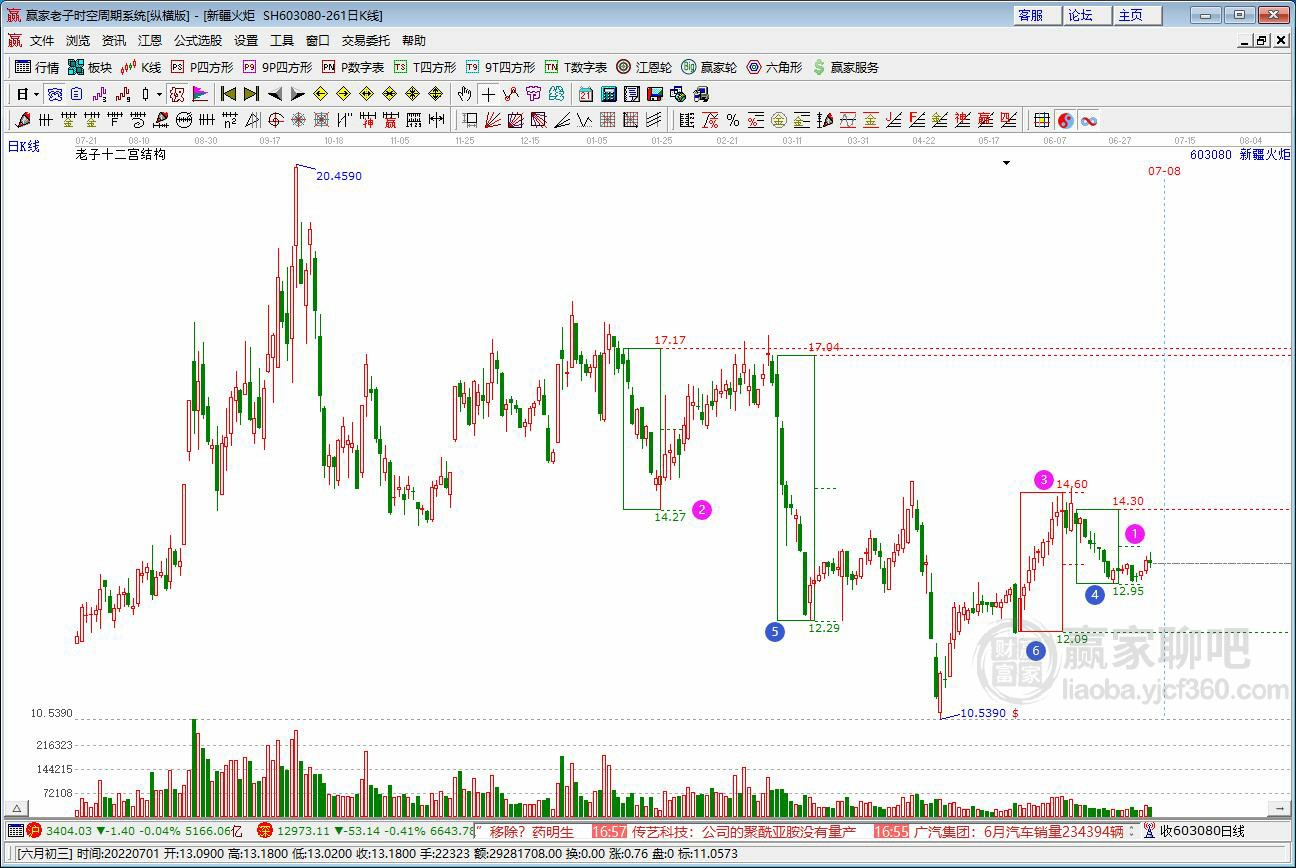Click the 主页 homepage button
1296x868 pixels.
pos(1138,15)
